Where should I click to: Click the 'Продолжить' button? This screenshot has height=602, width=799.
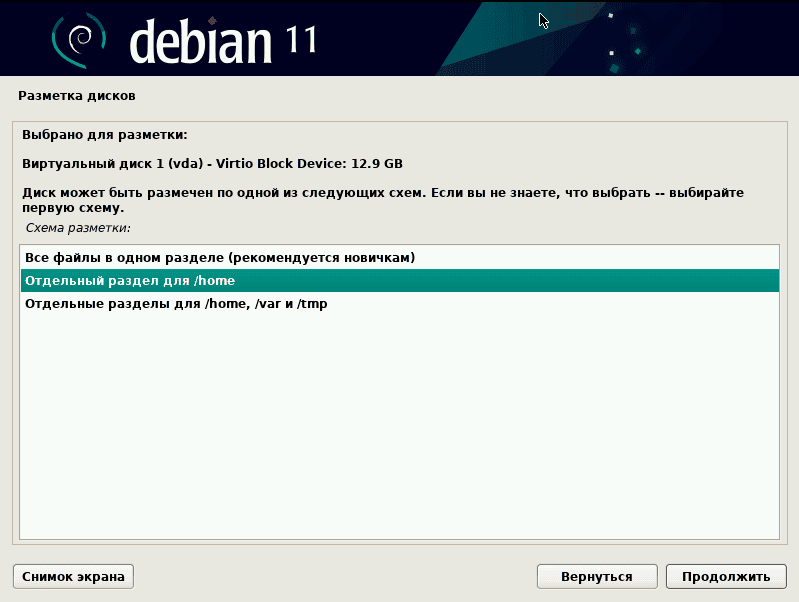726,577
